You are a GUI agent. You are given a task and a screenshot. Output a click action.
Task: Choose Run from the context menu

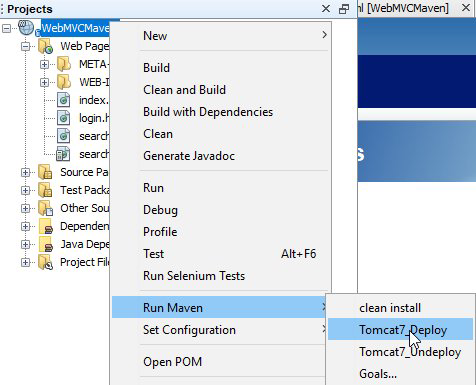[x=221, y=188]
